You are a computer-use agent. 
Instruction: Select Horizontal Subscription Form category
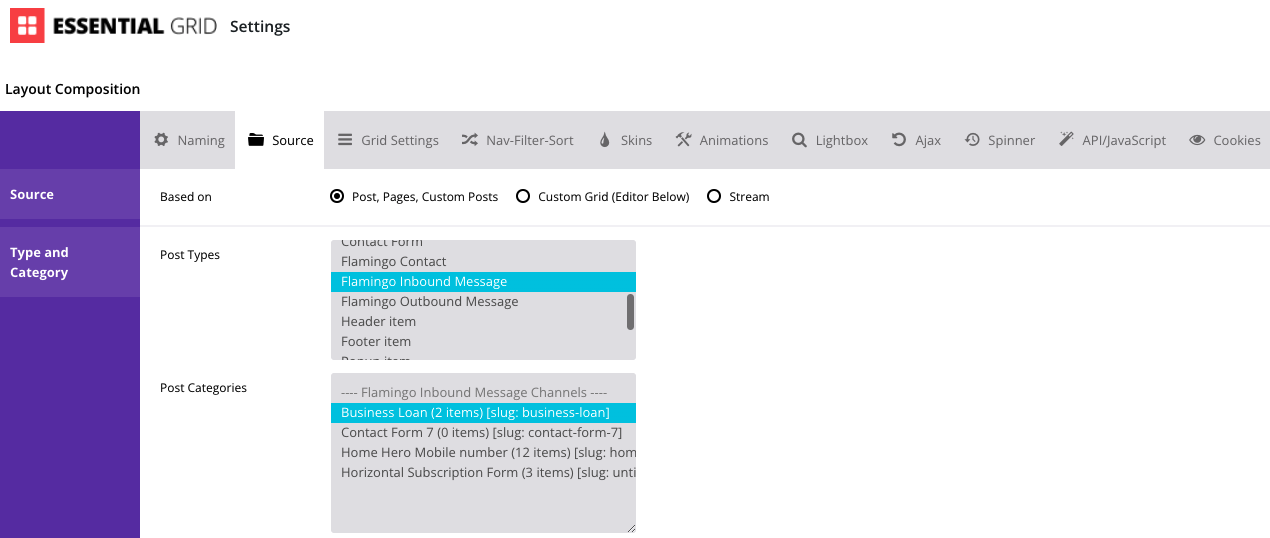coord(483,473)
